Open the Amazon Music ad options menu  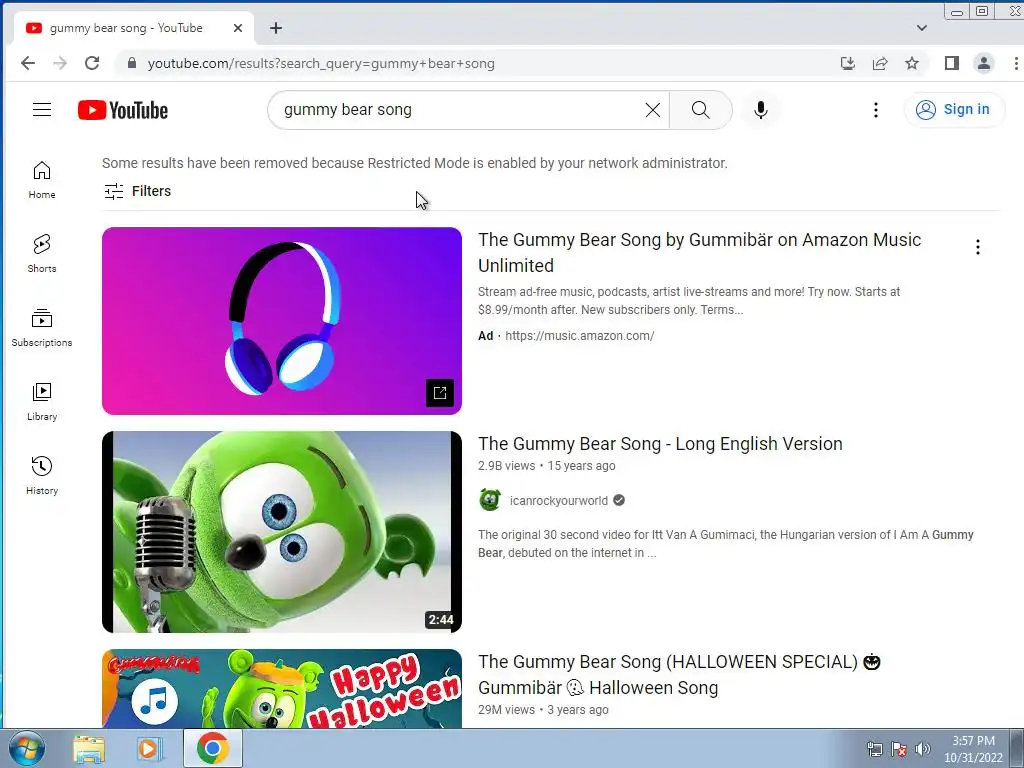pyautogui.click(x=977, y=247)
